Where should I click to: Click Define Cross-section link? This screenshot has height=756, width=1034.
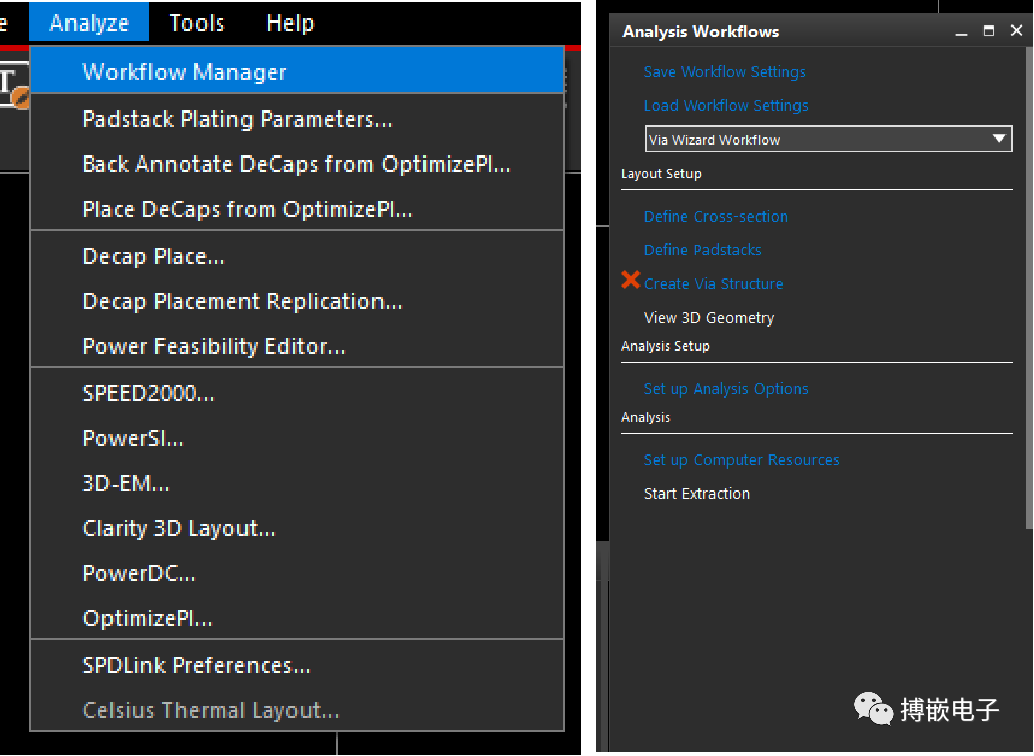(715, 216)
